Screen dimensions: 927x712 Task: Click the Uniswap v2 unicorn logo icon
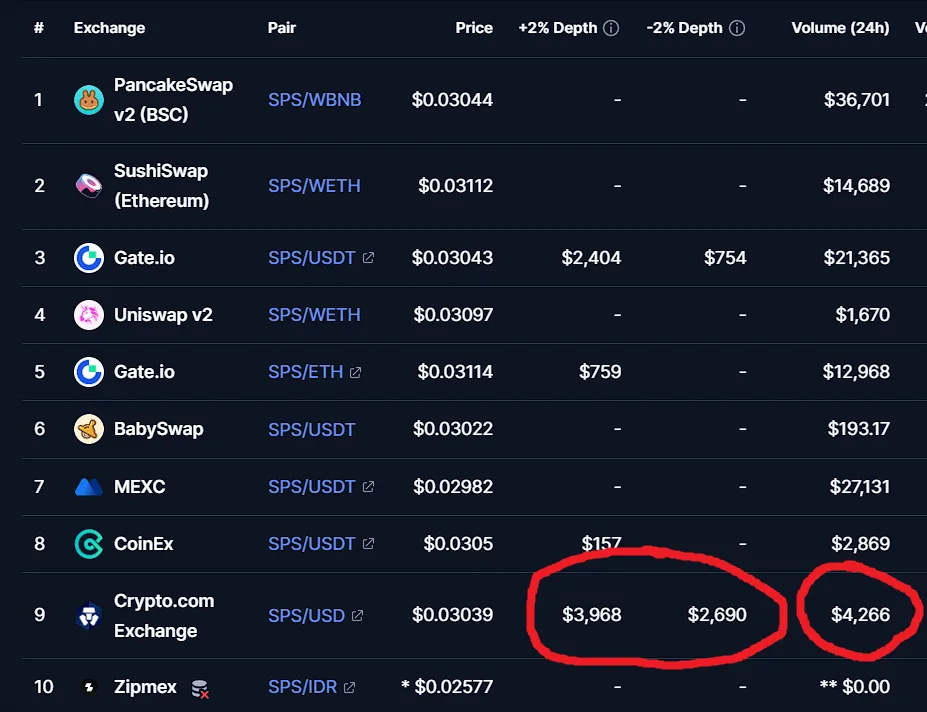pyautogui.click(x=89, y=315)
